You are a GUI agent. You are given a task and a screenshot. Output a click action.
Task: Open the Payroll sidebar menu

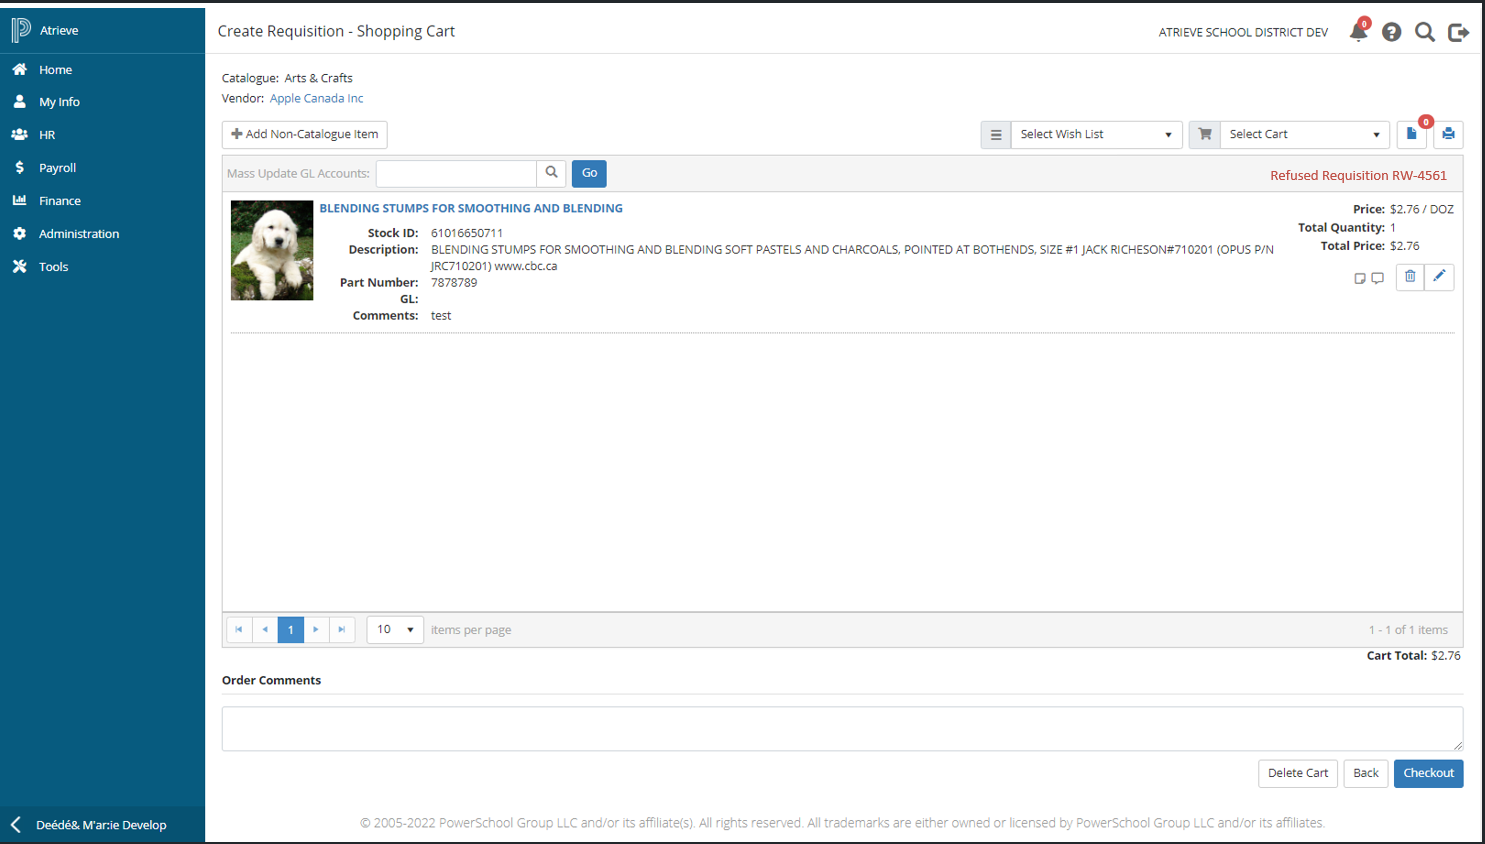57,168
